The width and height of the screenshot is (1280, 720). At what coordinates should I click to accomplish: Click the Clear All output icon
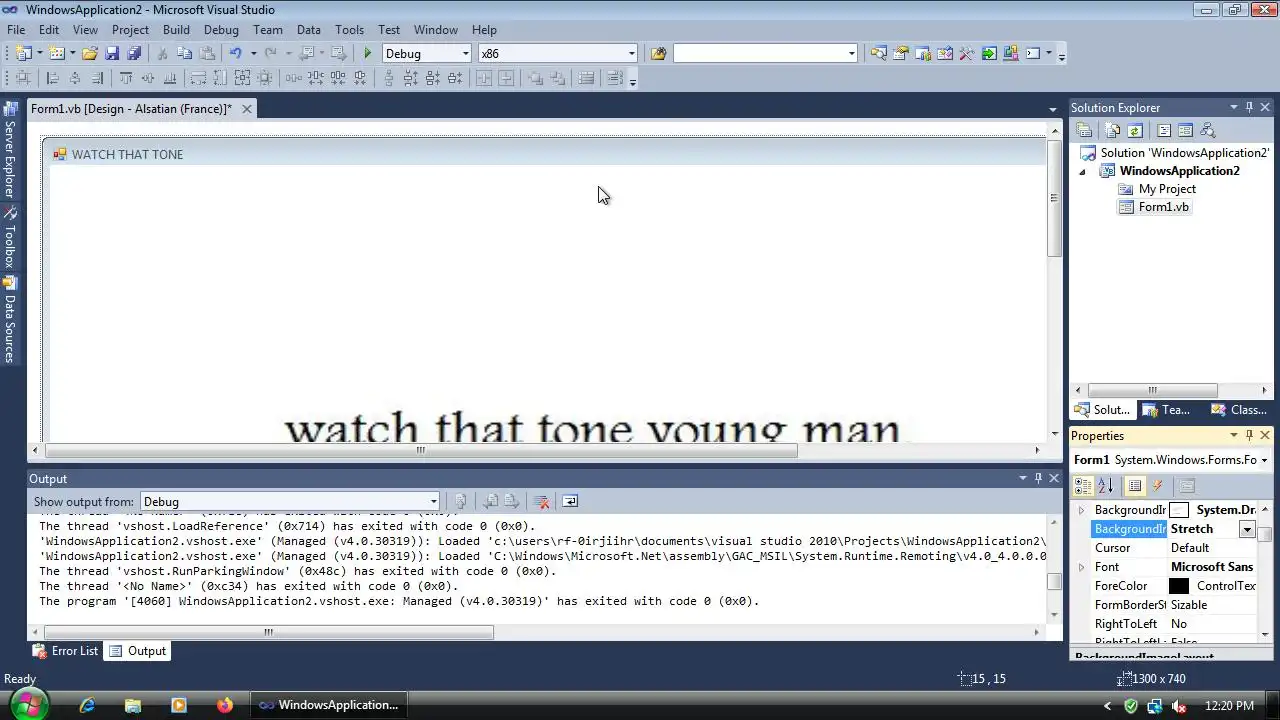click(541, 501)
